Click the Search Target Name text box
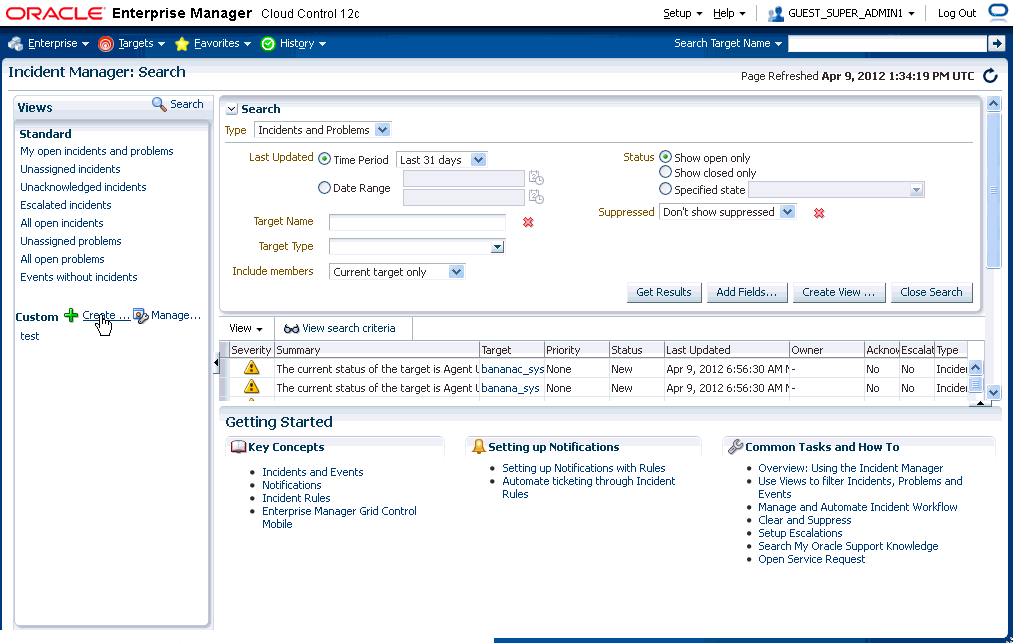 887,43
